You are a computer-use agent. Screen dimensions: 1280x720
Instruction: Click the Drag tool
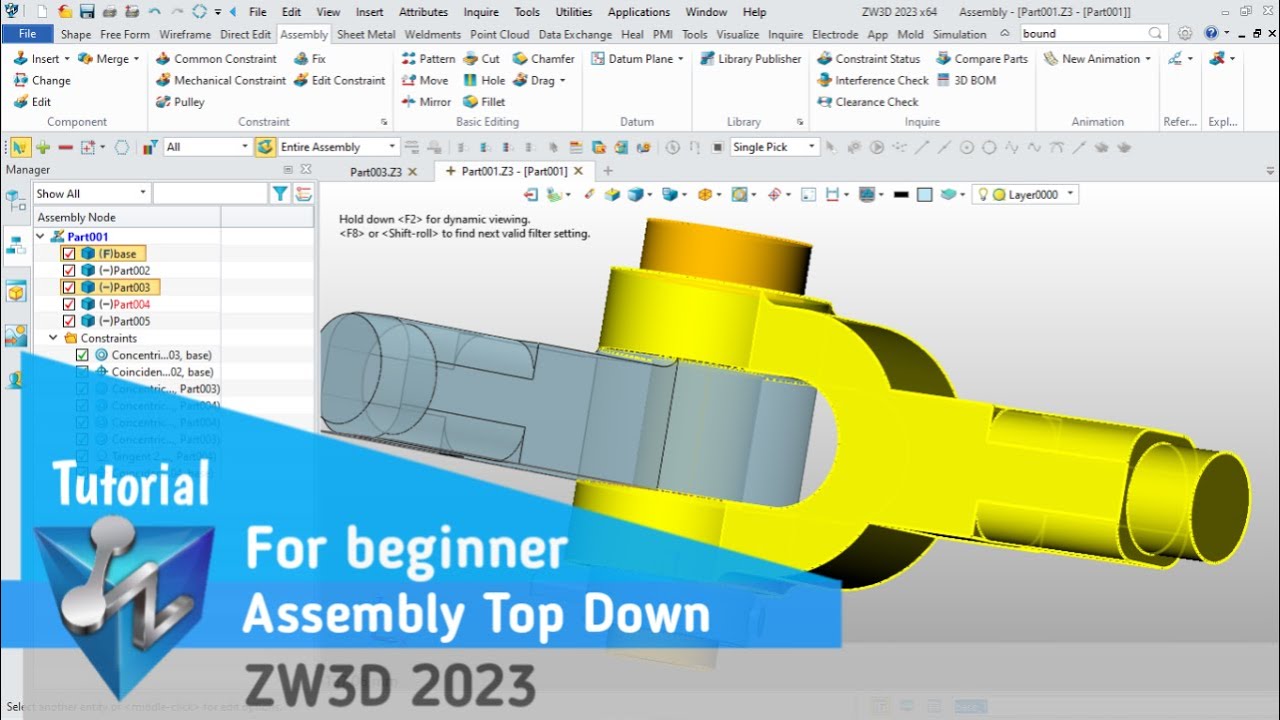click(x=539, y=80)
